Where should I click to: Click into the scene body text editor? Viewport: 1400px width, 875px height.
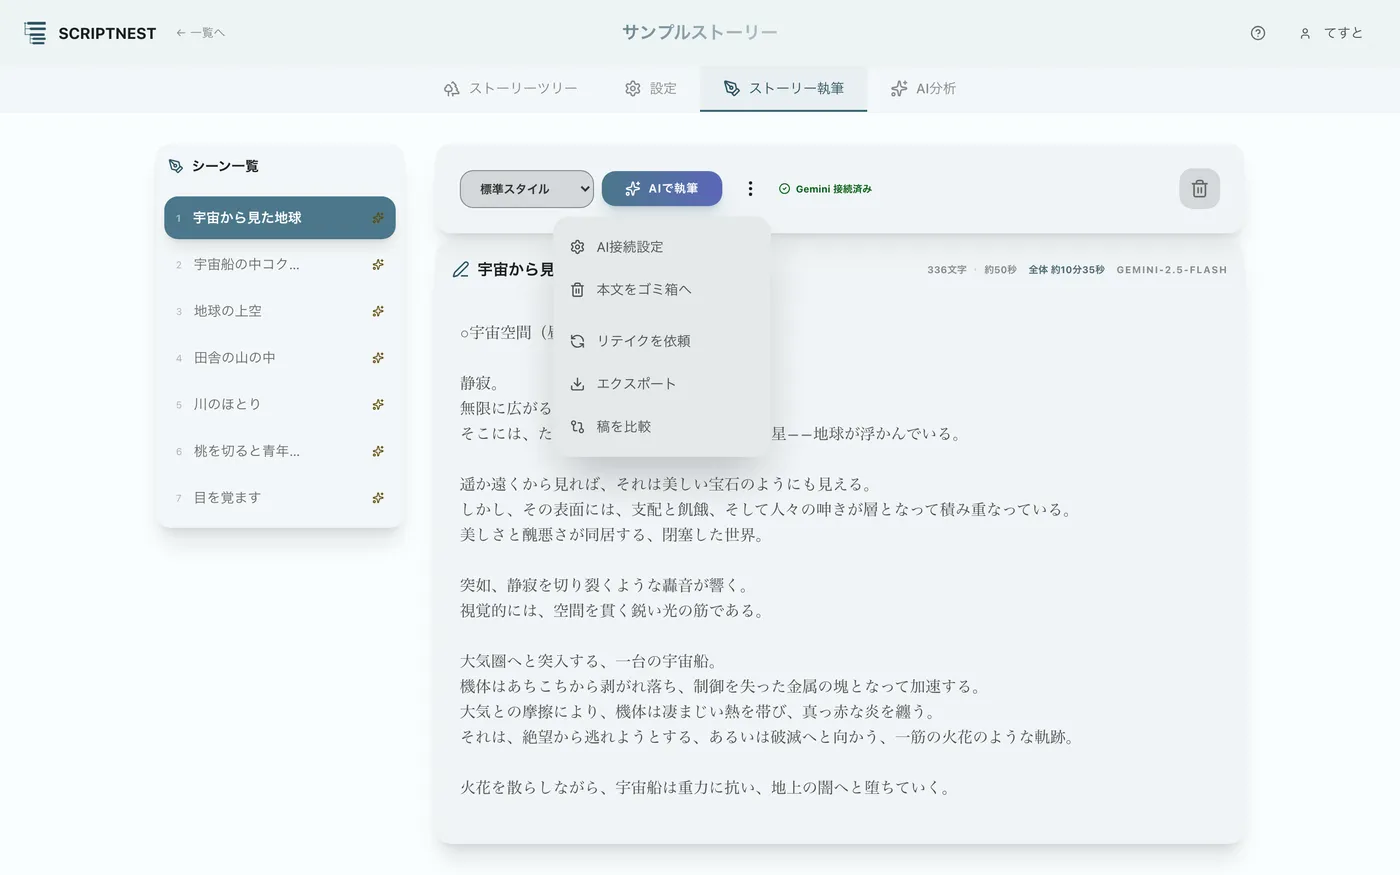[839, 560]
